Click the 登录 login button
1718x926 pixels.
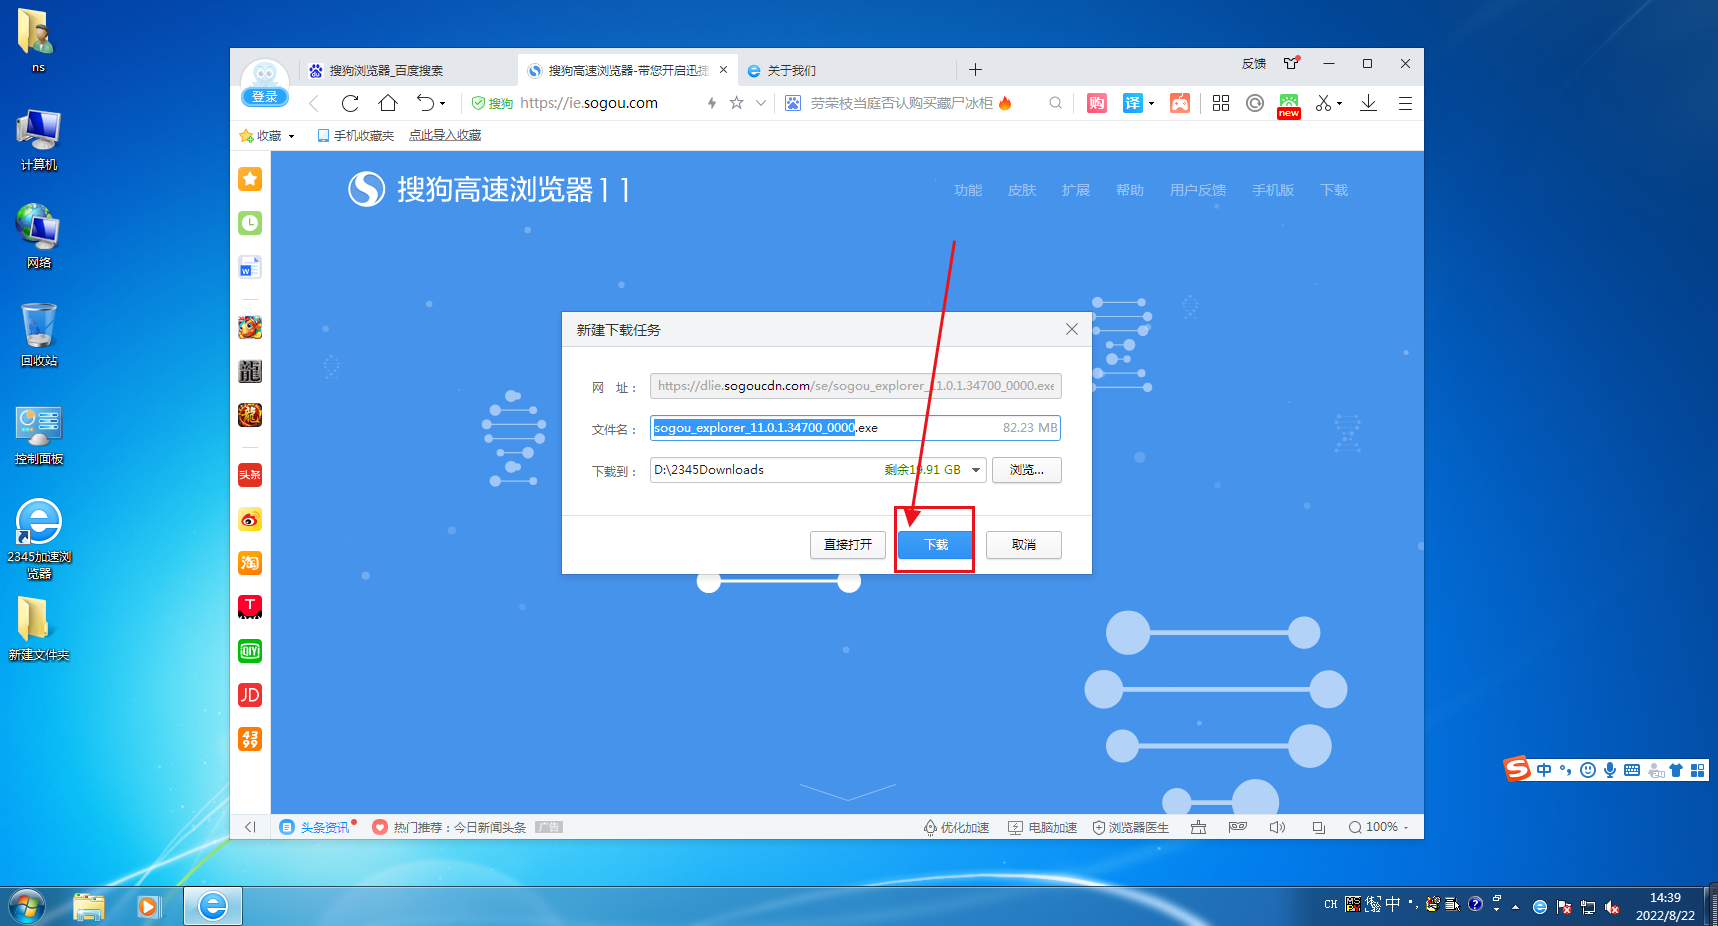coord(265,97)
